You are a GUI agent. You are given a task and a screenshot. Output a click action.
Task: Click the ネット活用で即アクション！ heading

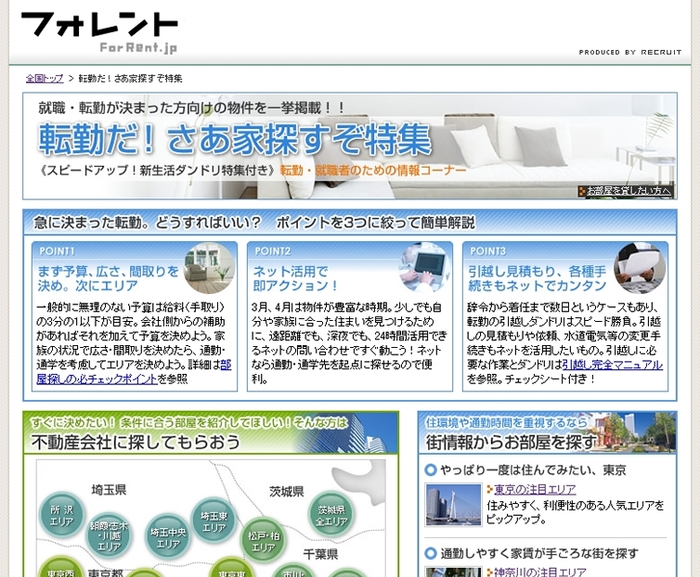296,278
